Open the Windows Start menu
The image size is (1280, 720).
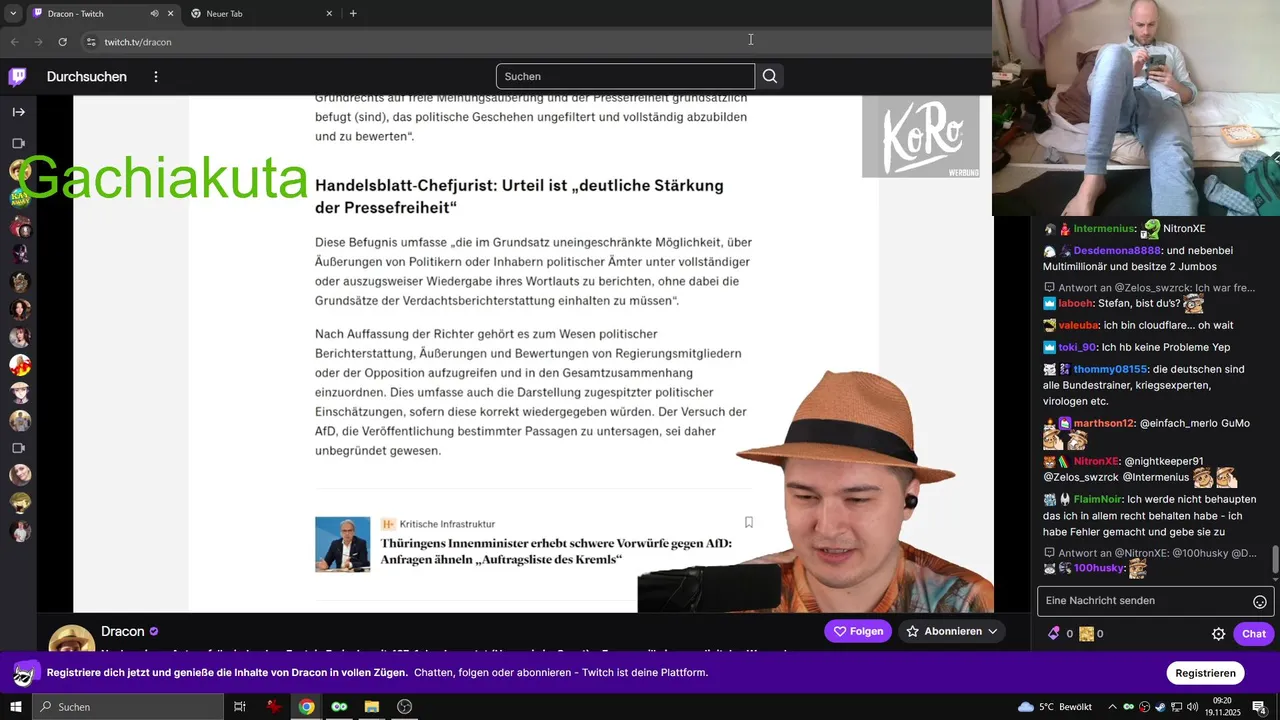pos(16,707)
